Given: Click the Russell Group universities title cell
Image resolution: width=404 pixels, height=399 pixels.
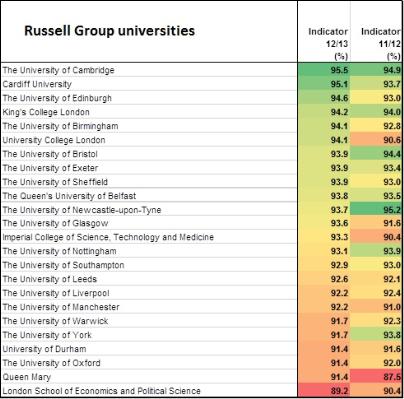Looking at the screenshot, I should click(149, 31).
